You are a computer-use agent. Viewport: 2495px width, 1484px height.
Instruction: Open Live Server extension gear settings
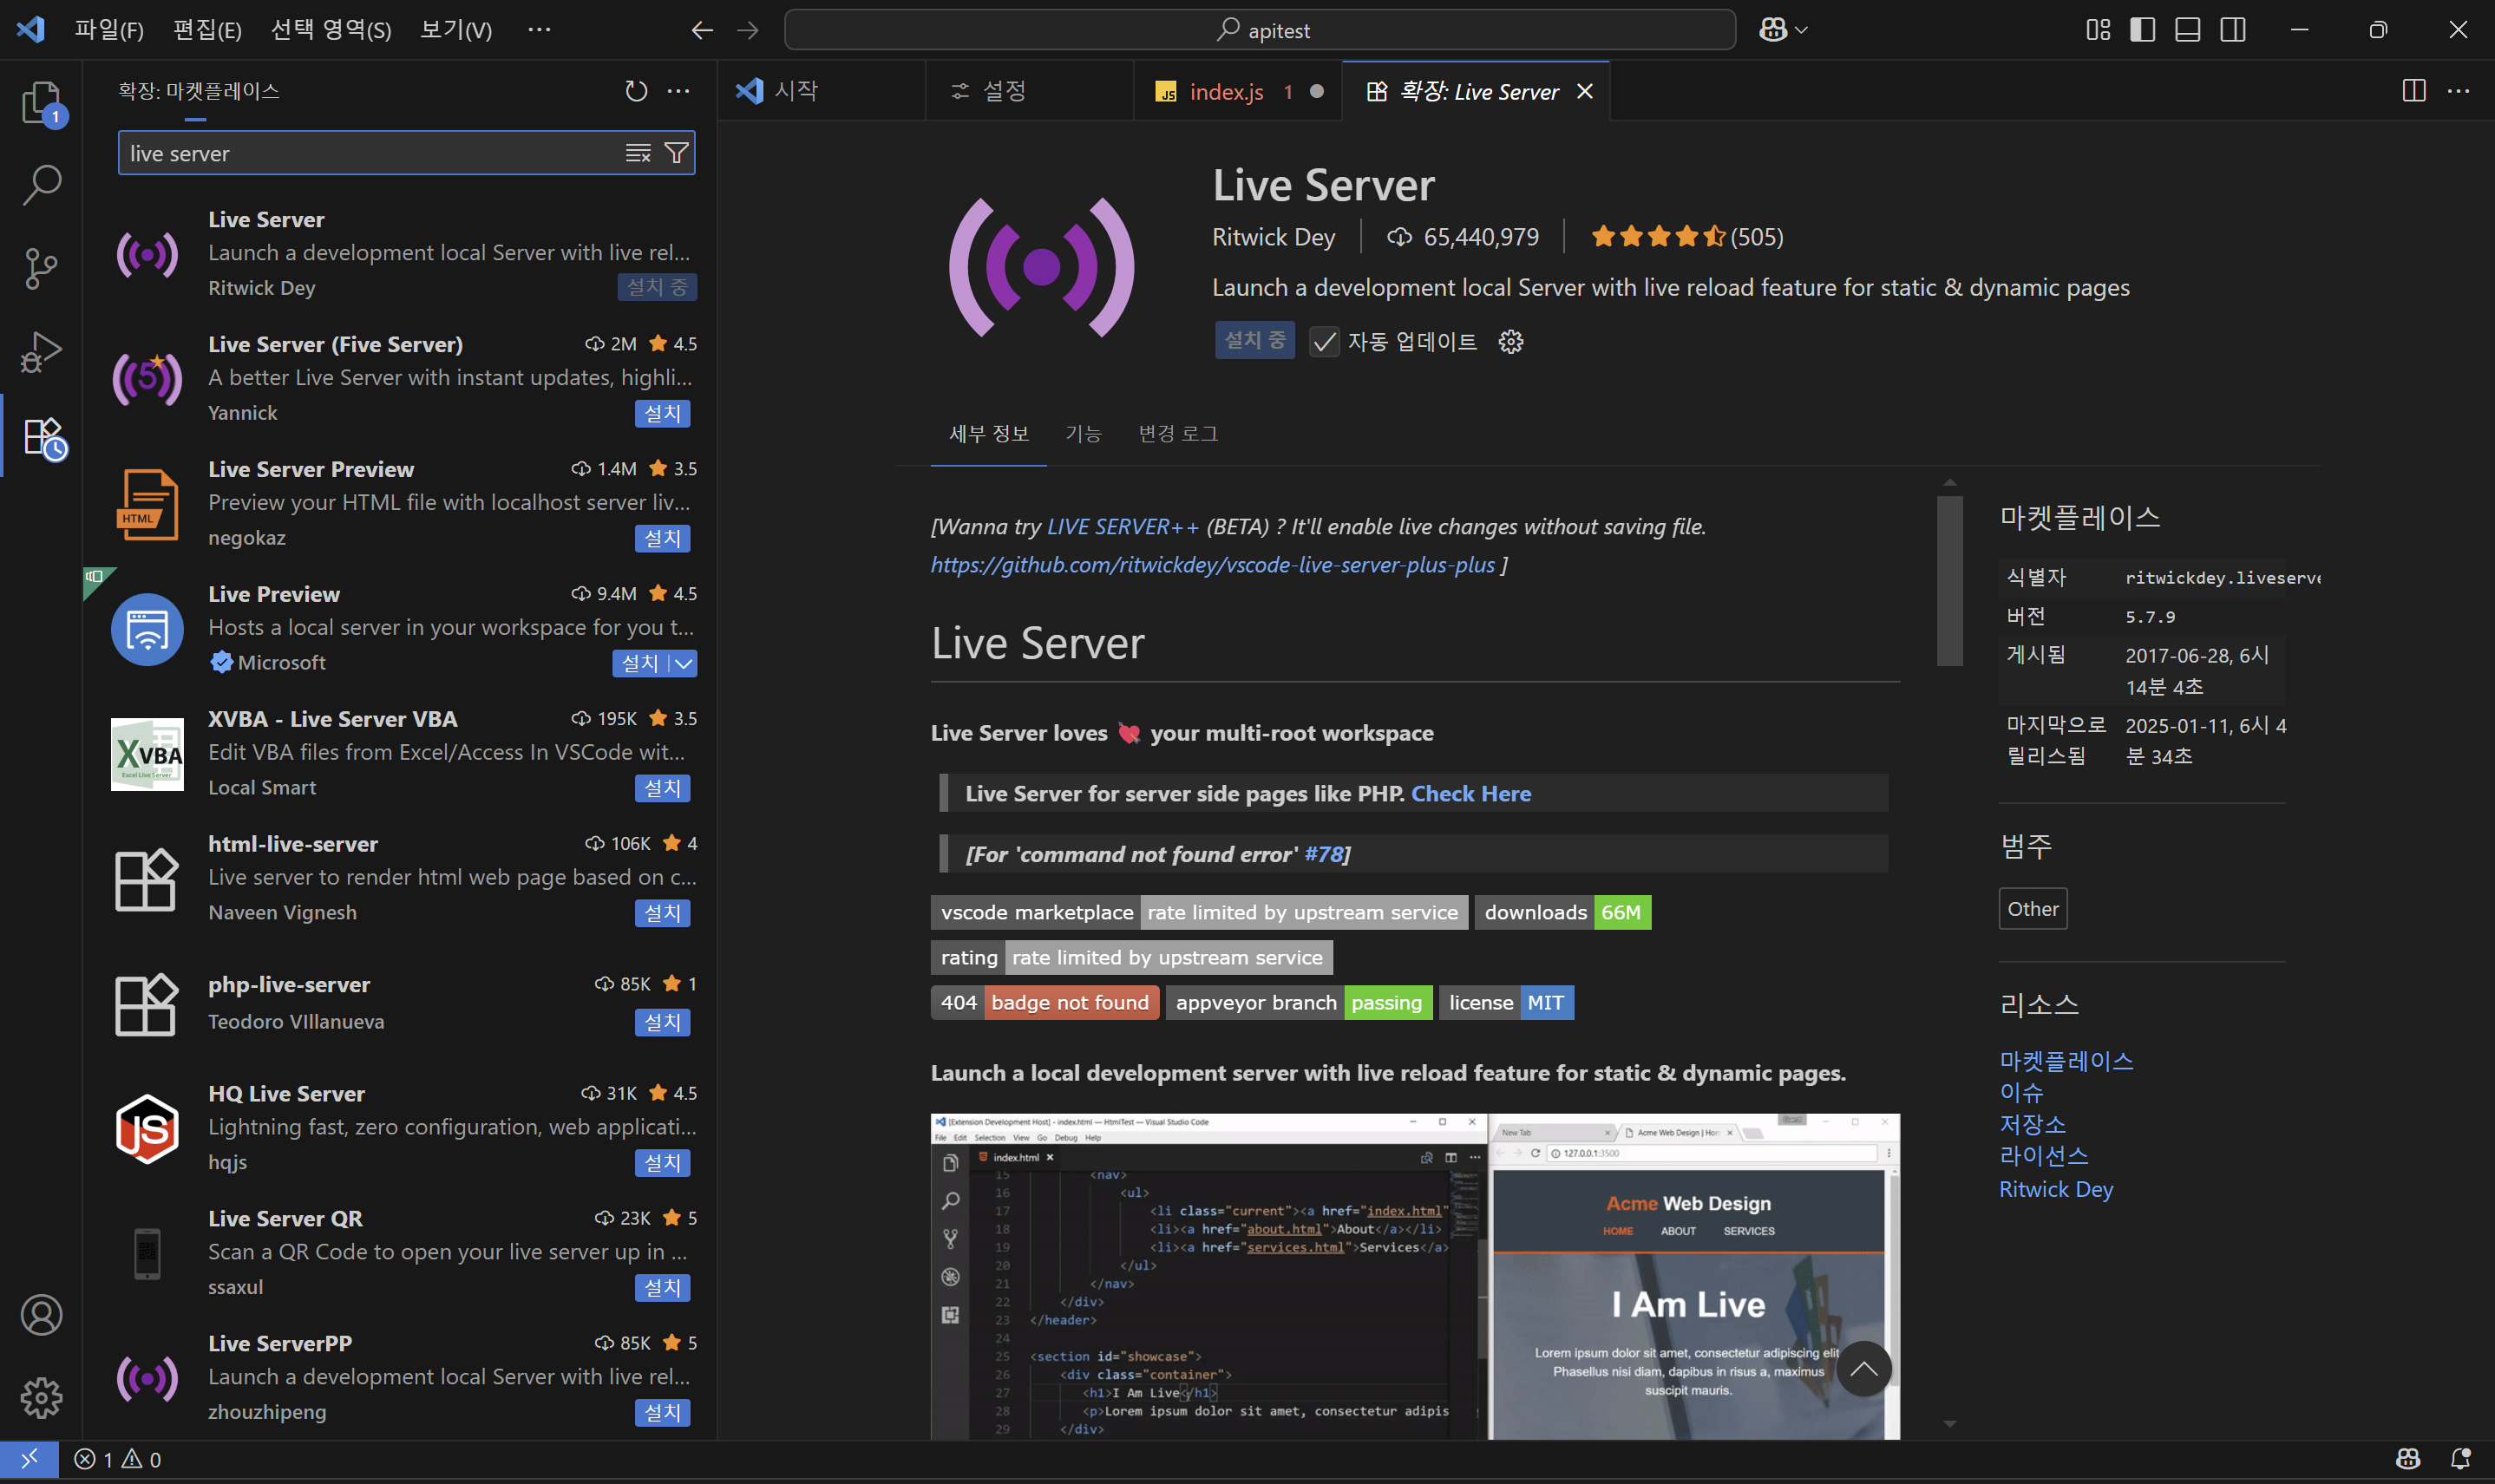pyautogui.click(x=1510, y=342)
